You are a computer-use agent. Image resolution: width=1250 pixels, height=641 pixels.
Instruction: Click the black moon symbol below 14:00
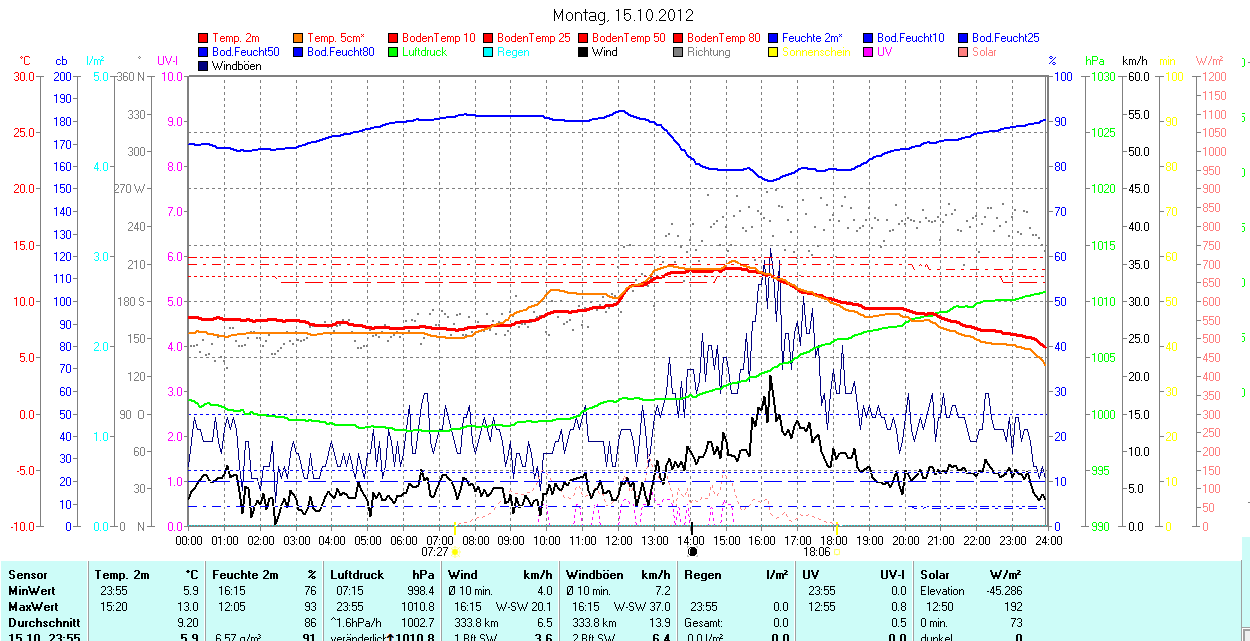[x=692, y=551]
